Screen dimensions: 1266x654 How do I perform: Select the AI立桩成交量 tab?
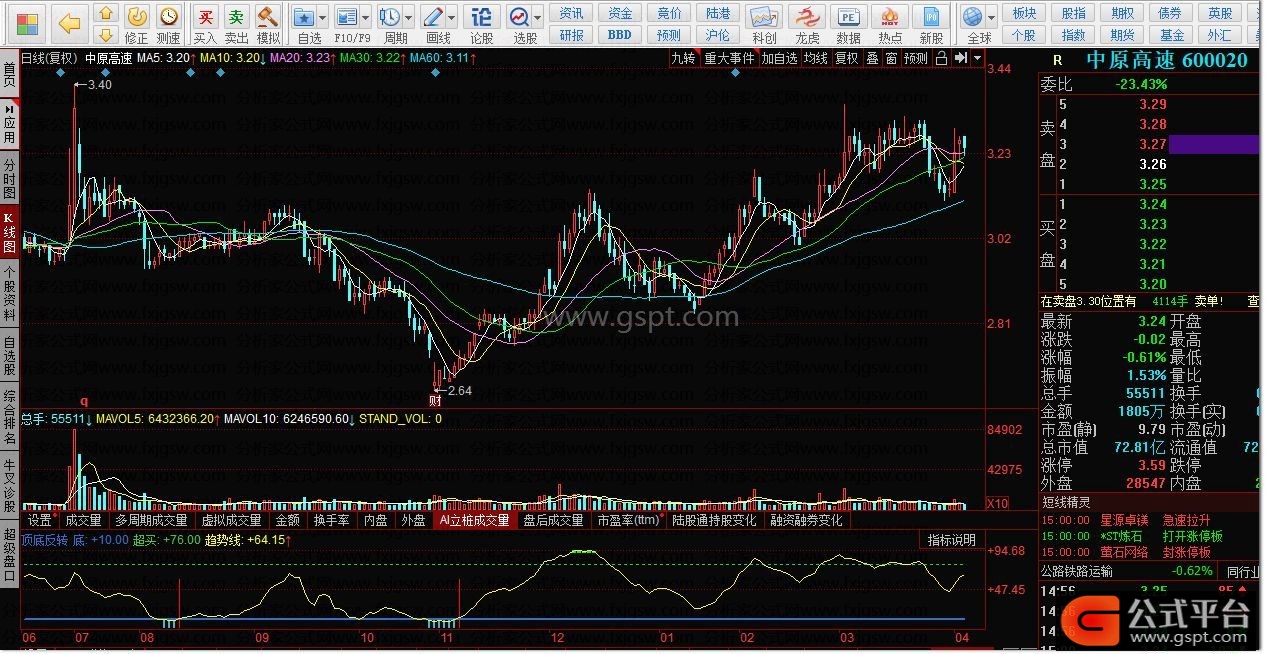click(475, 520)
